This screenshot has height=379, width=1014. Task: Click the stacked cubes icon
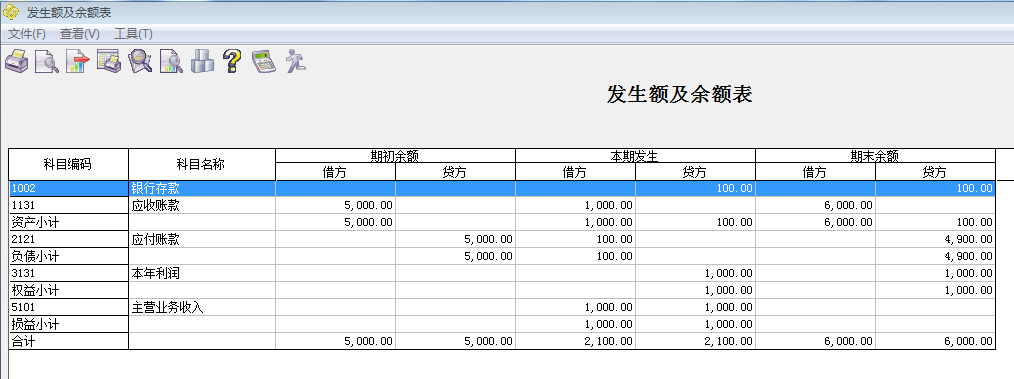(x=202, y=61)
